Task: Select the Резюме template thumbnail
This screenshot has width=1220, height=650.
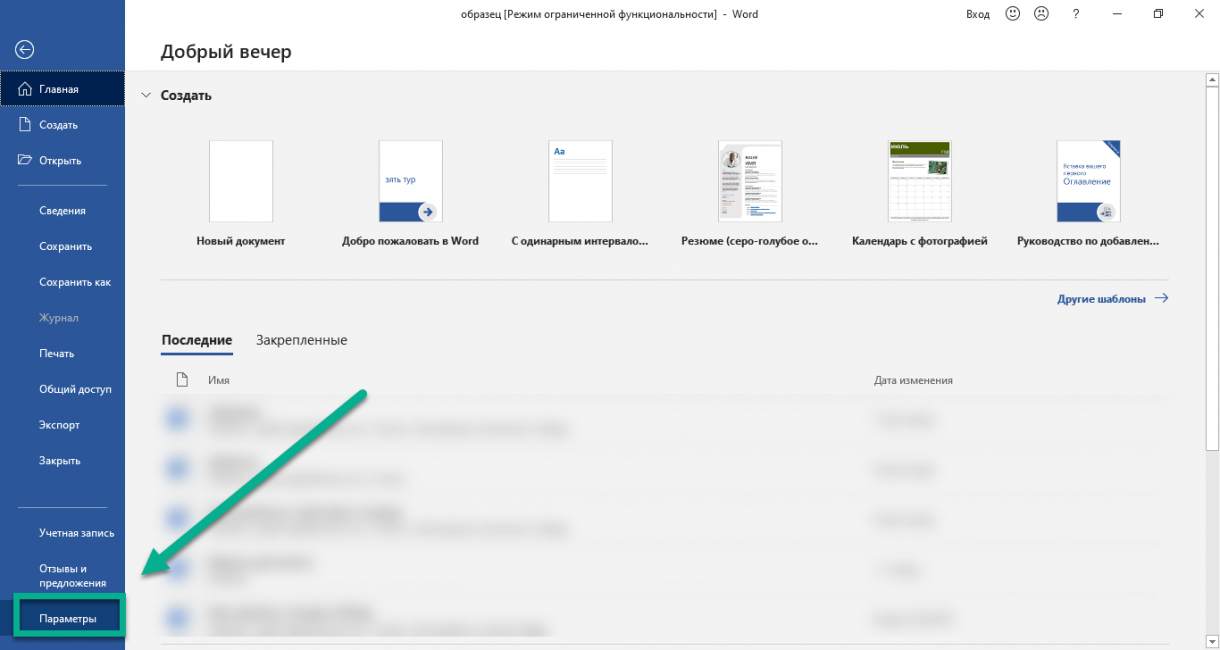Action: (749, 182)
